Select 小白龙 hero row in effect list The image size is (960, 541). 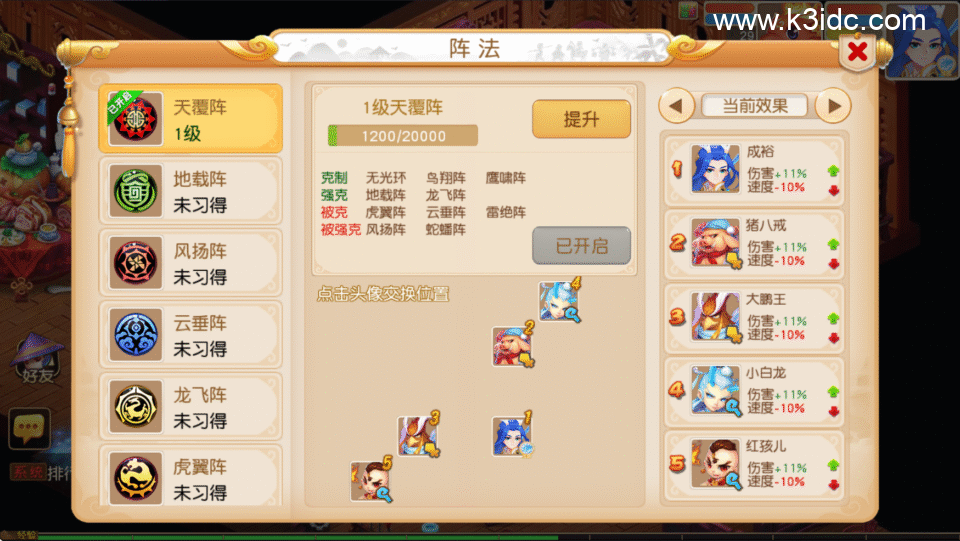754,392
